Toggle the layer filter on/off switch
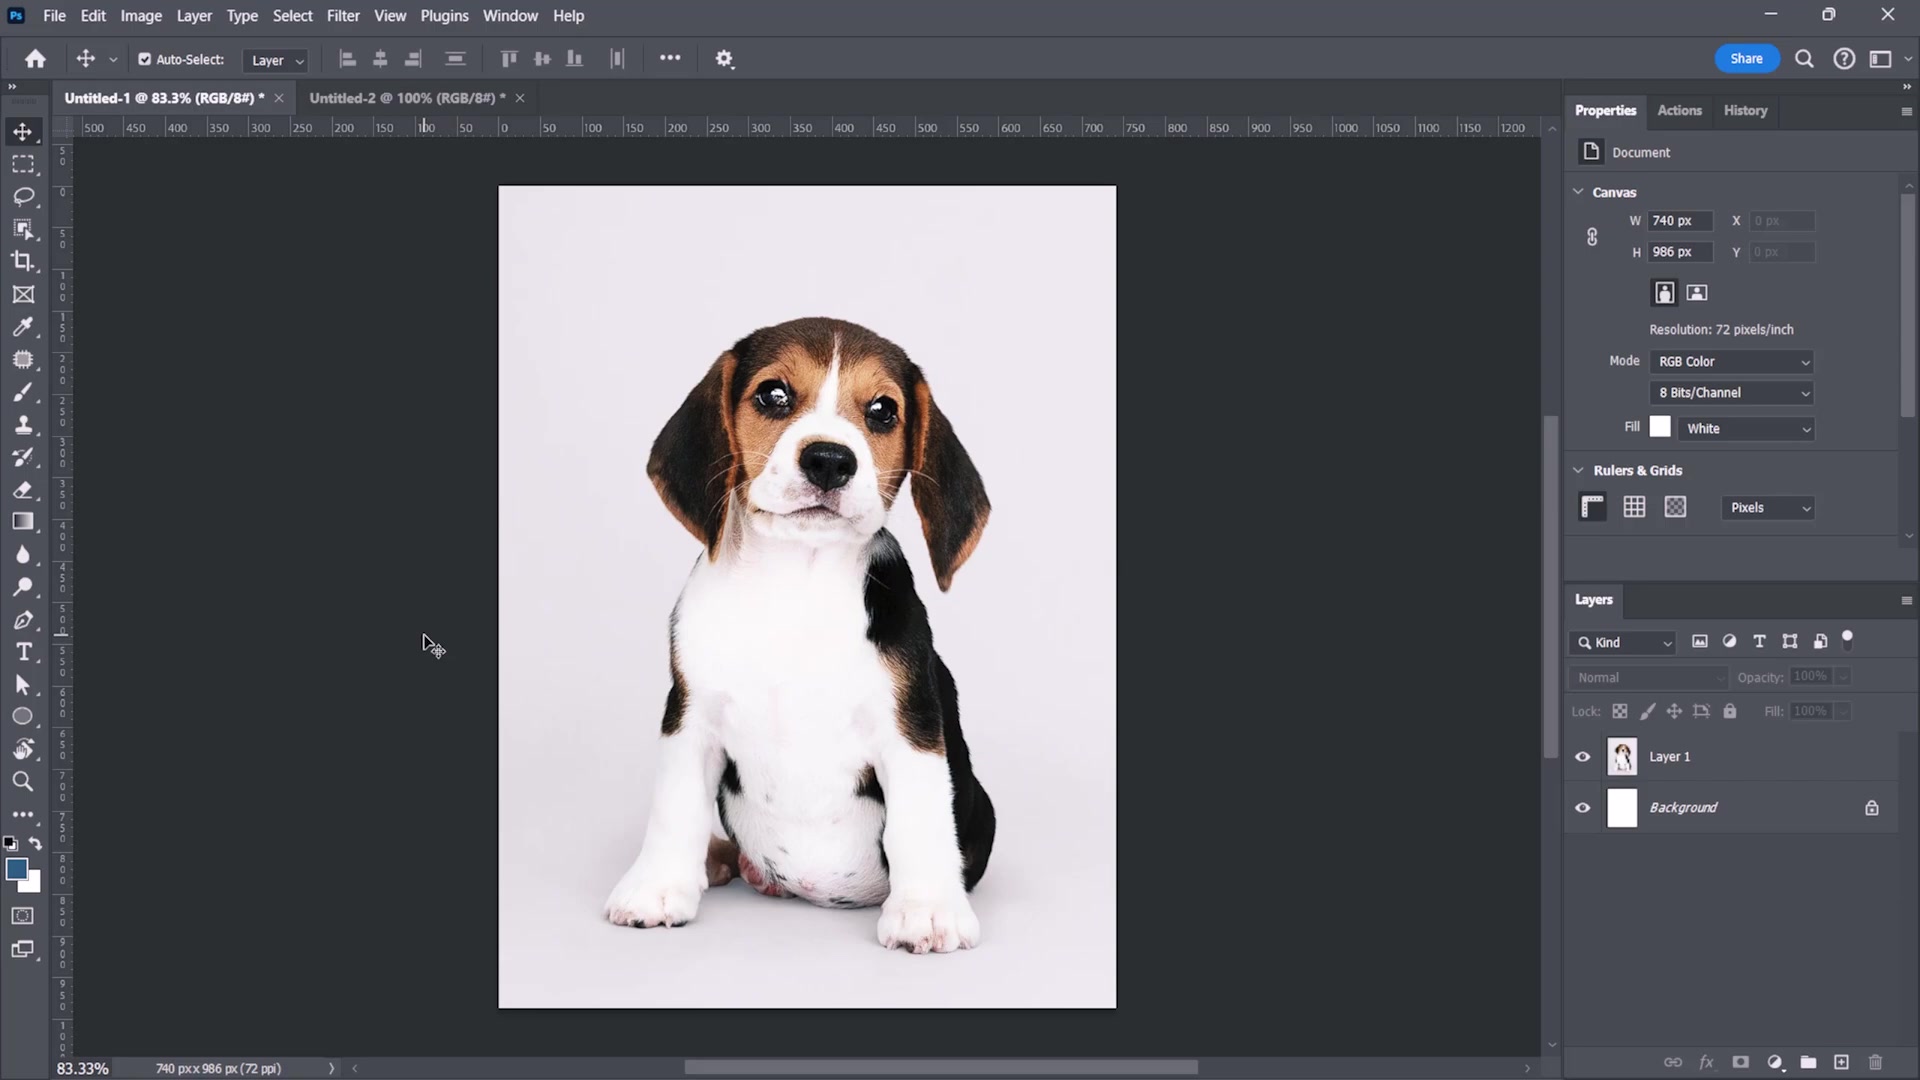Image resolution: width=1920 pixels, height=1080 pixels. click(1848, 639)
